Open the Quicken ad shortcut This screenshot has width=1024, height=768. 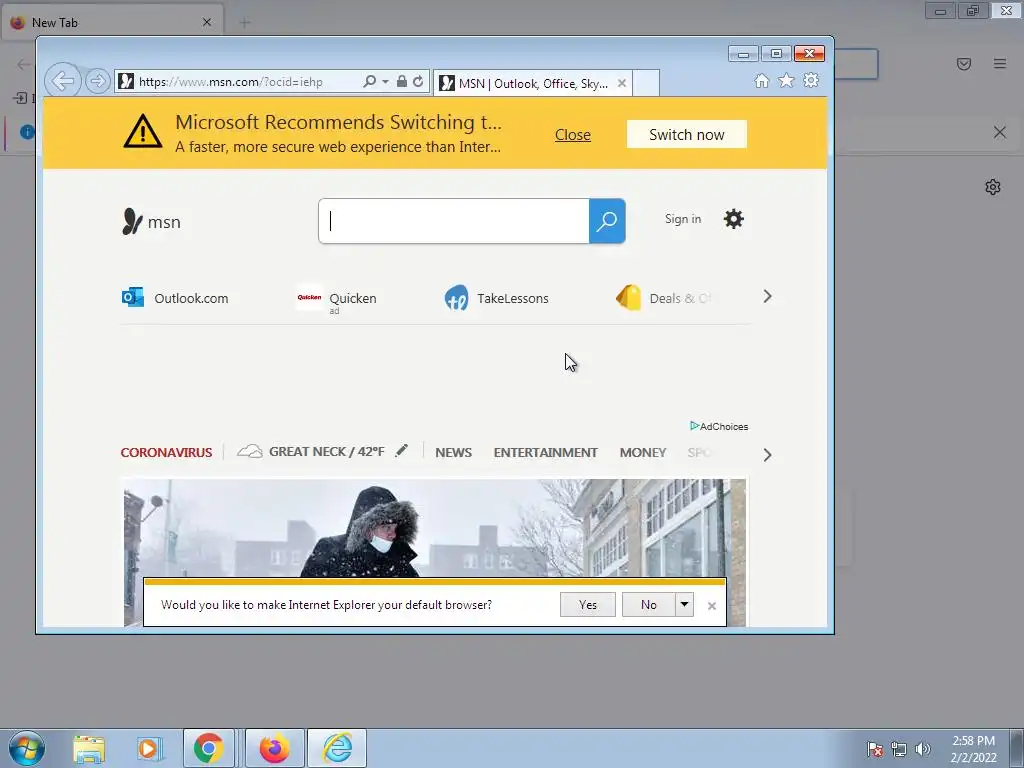pyautogui.click(x=336, y=300)
